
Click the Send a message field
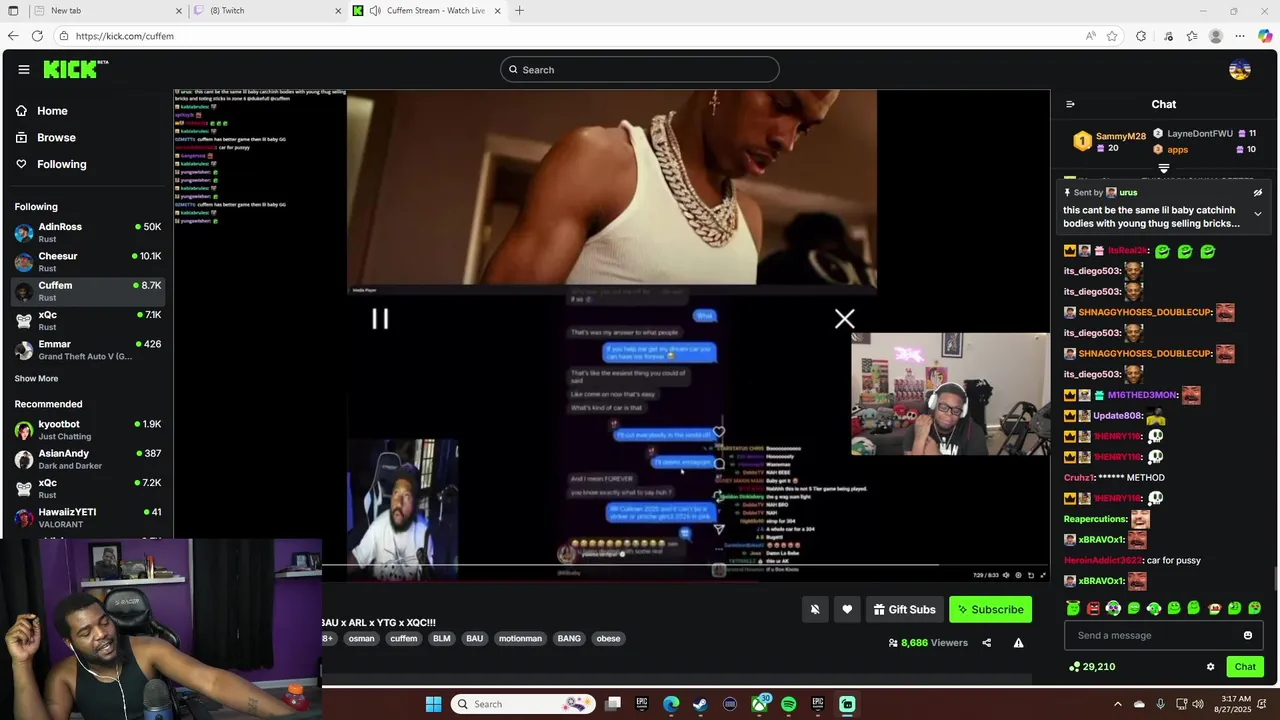pyautogui.click(x=1164, y=635)
